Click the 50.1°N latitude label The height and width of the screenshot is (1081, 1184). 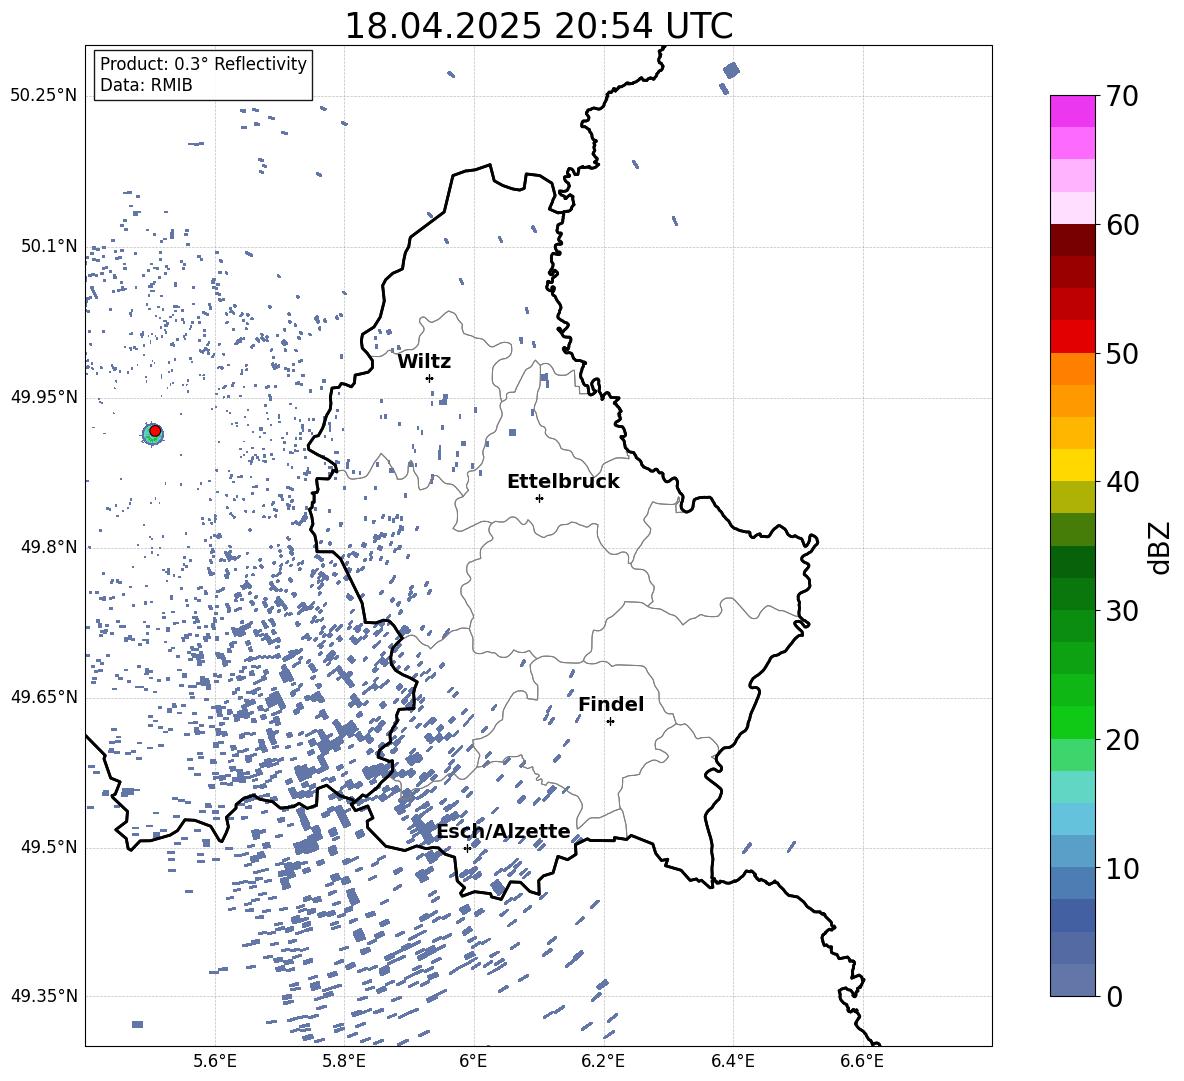[49, 246]
